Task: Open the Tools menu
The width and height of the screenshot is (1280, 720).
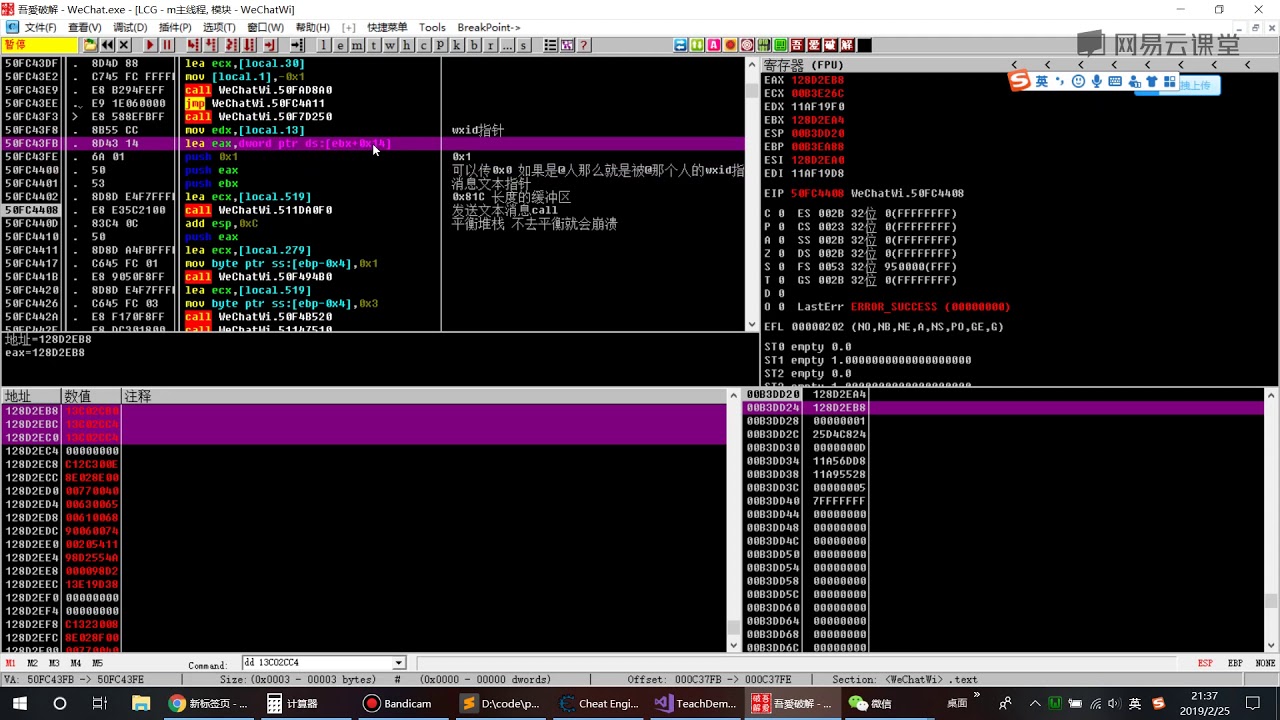Action: click(x=432, y=27)
